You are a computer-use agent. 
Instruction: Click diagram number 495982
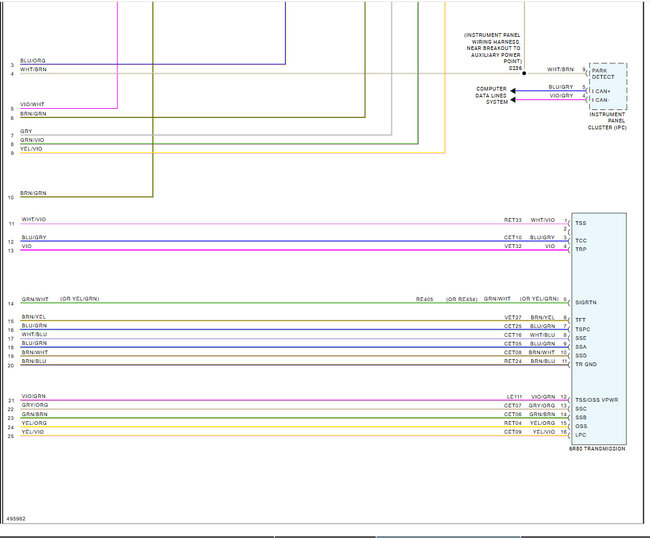click(x=16, y=519)
